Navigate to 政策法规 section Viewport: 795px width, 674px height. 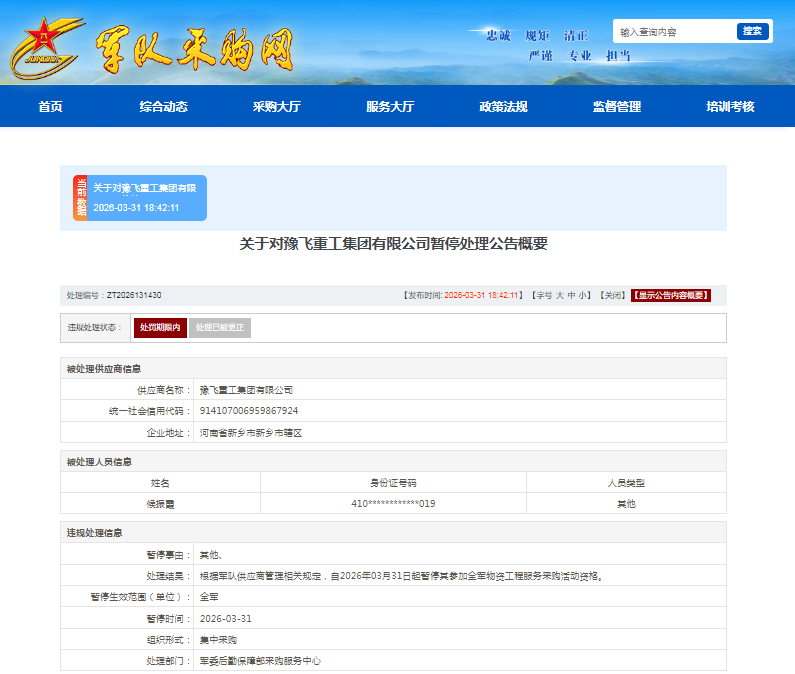(x=503, y=107)
